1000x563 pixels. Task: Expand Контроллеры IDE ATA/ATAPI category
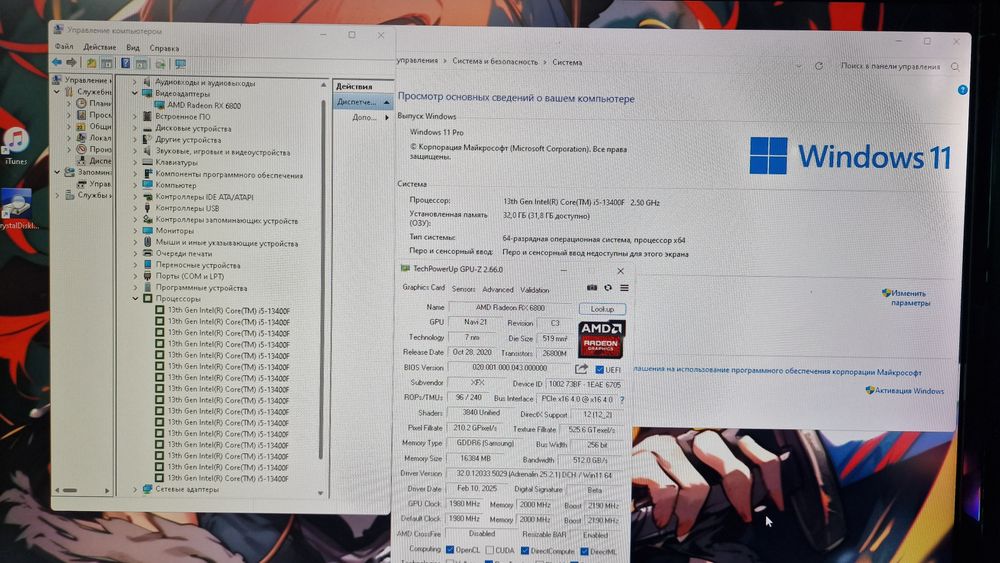135,196
